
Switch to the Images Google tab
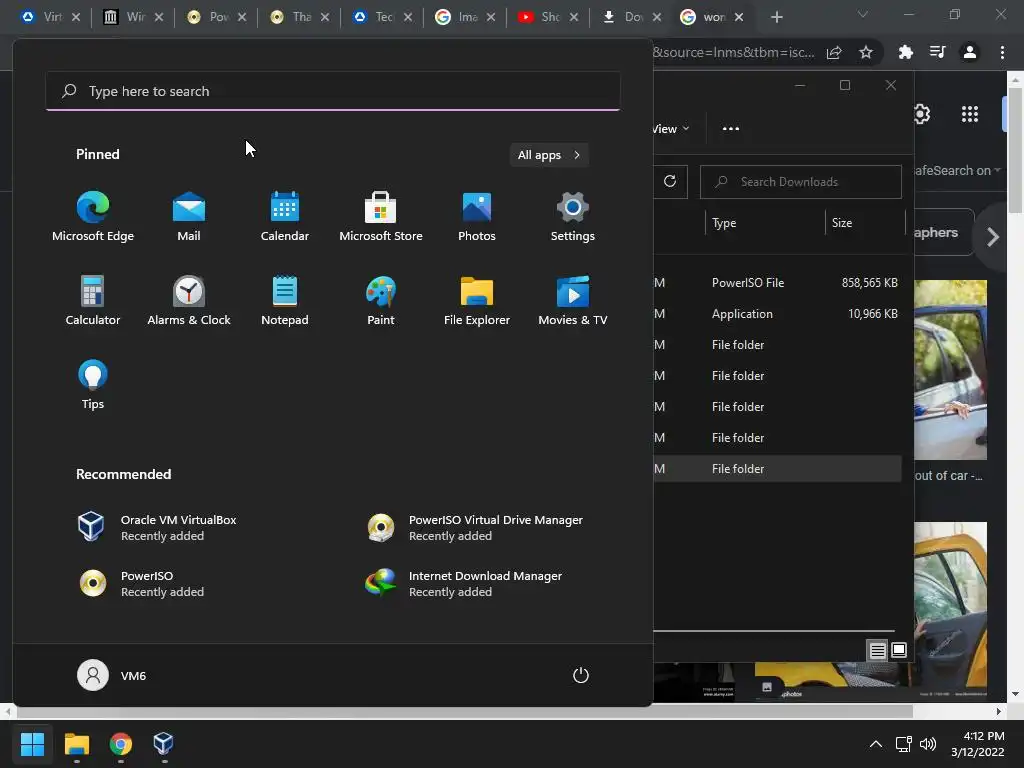point(457,17)
